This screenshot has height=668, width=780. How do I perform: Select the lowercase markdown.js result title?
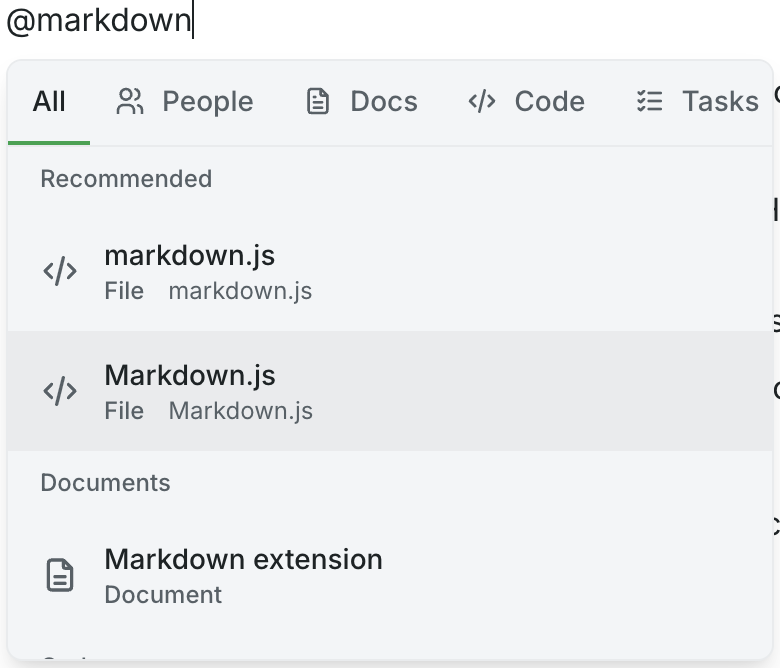click(x=190, y=256)
